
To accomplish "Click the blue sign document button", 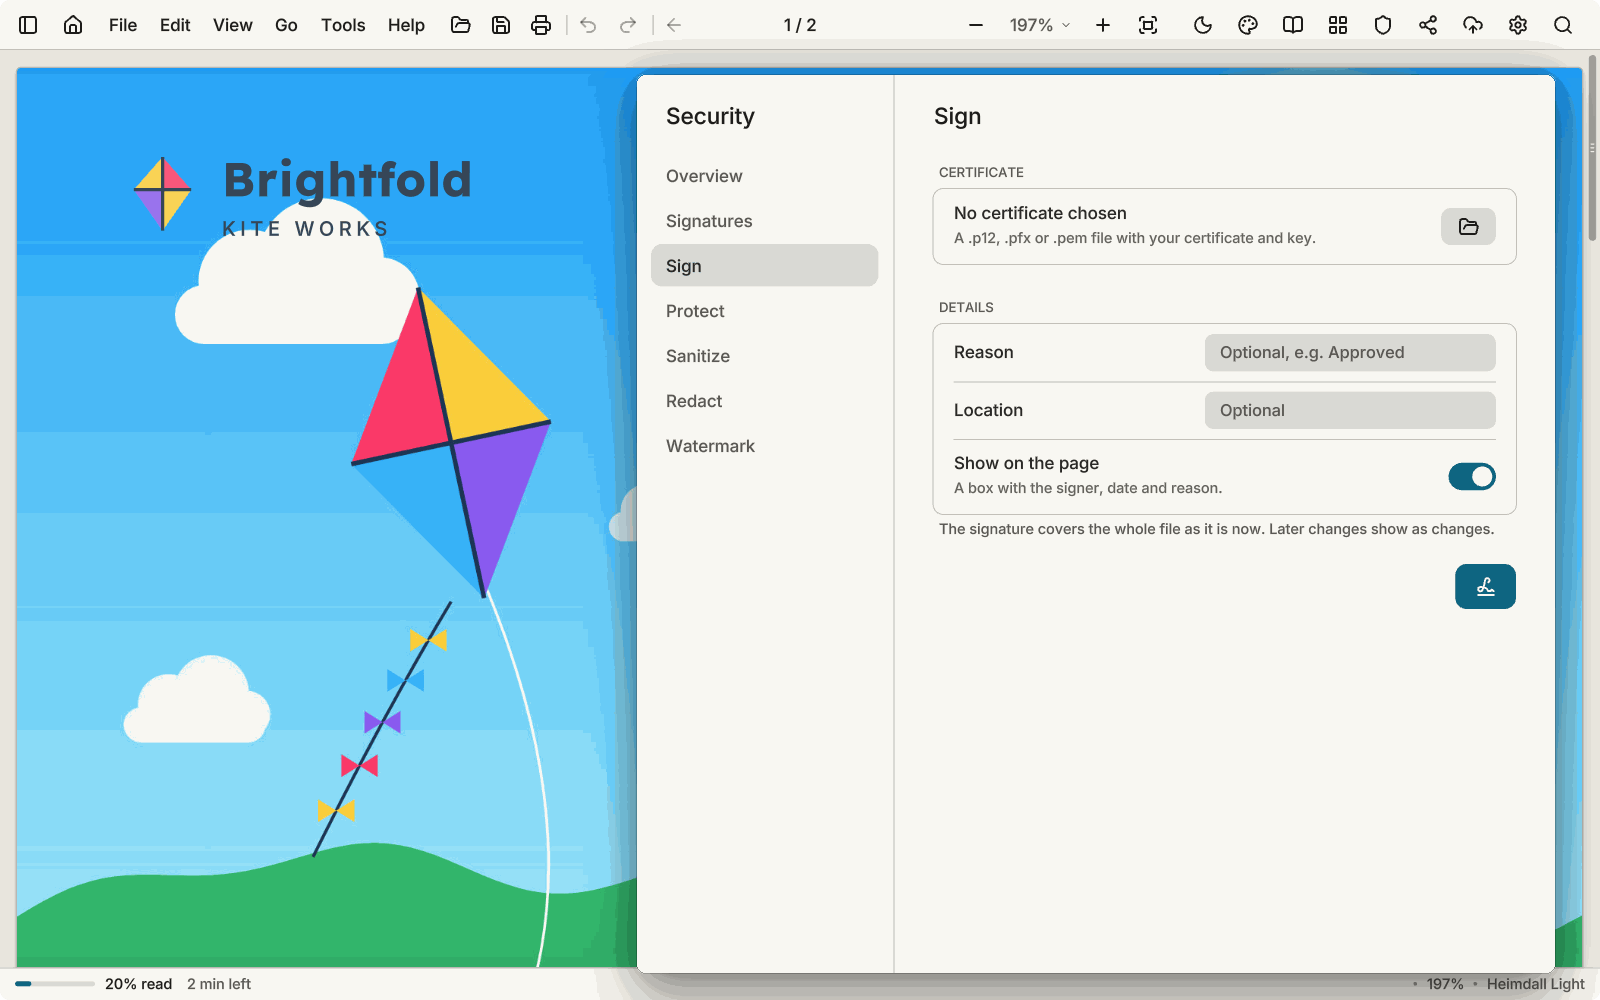I will point(1485,587).
